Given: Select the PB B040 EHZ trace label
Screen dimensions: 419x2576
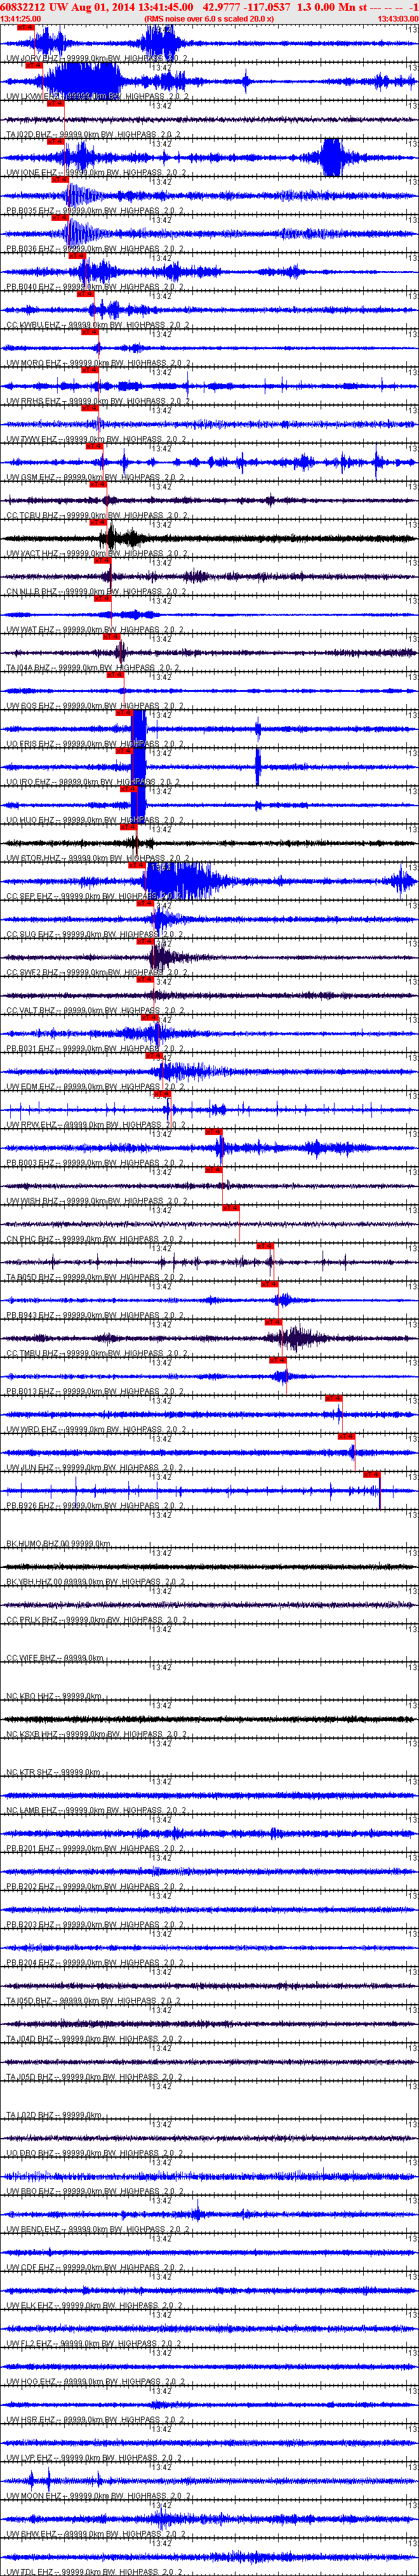Looking at the screenshot, I should point(96,287).
